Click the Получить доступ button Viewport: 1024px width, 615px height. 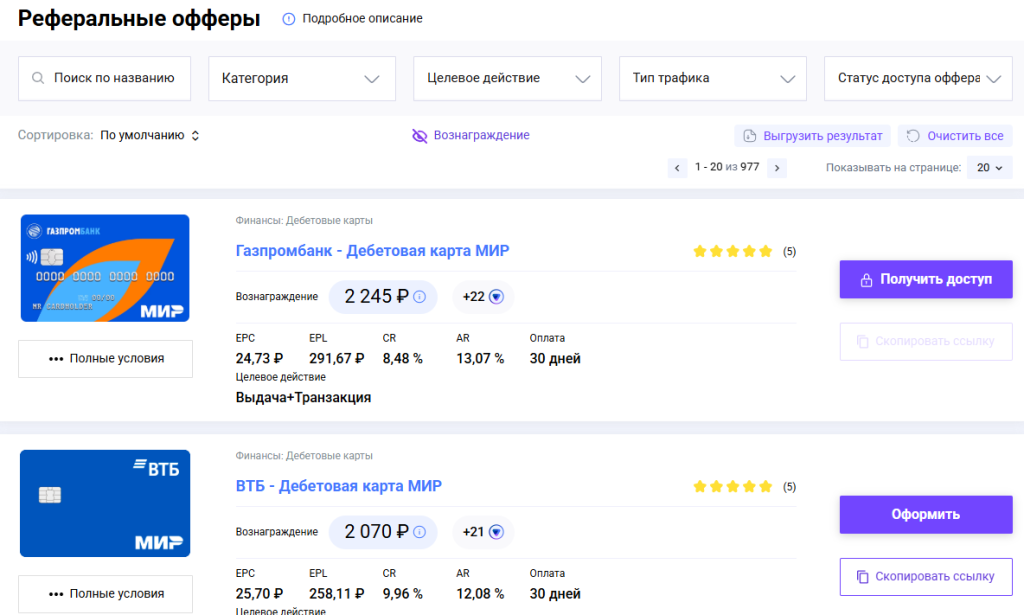[926, 279]
